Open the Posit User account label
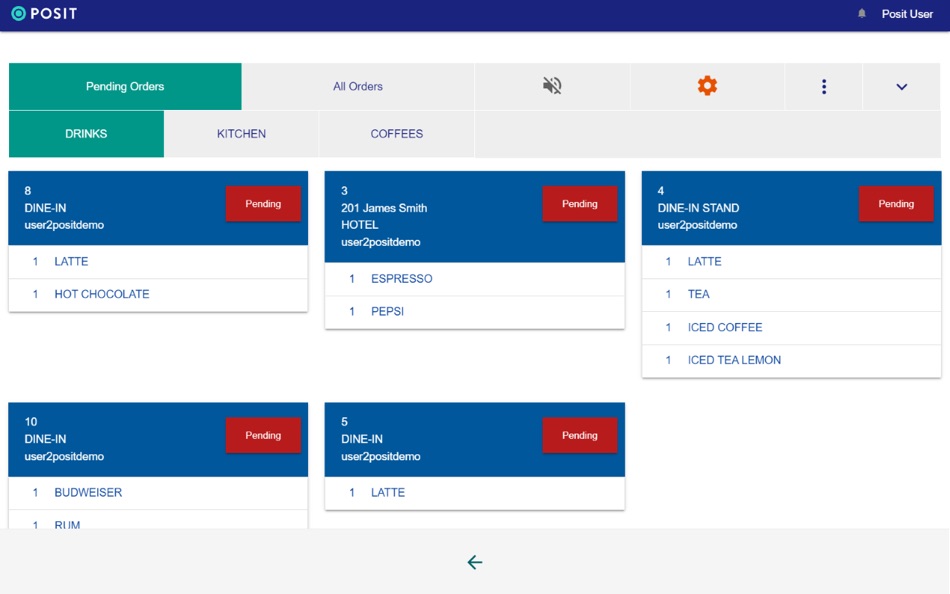This screenshot has width=950, height=594. click(x=907, y=14)
